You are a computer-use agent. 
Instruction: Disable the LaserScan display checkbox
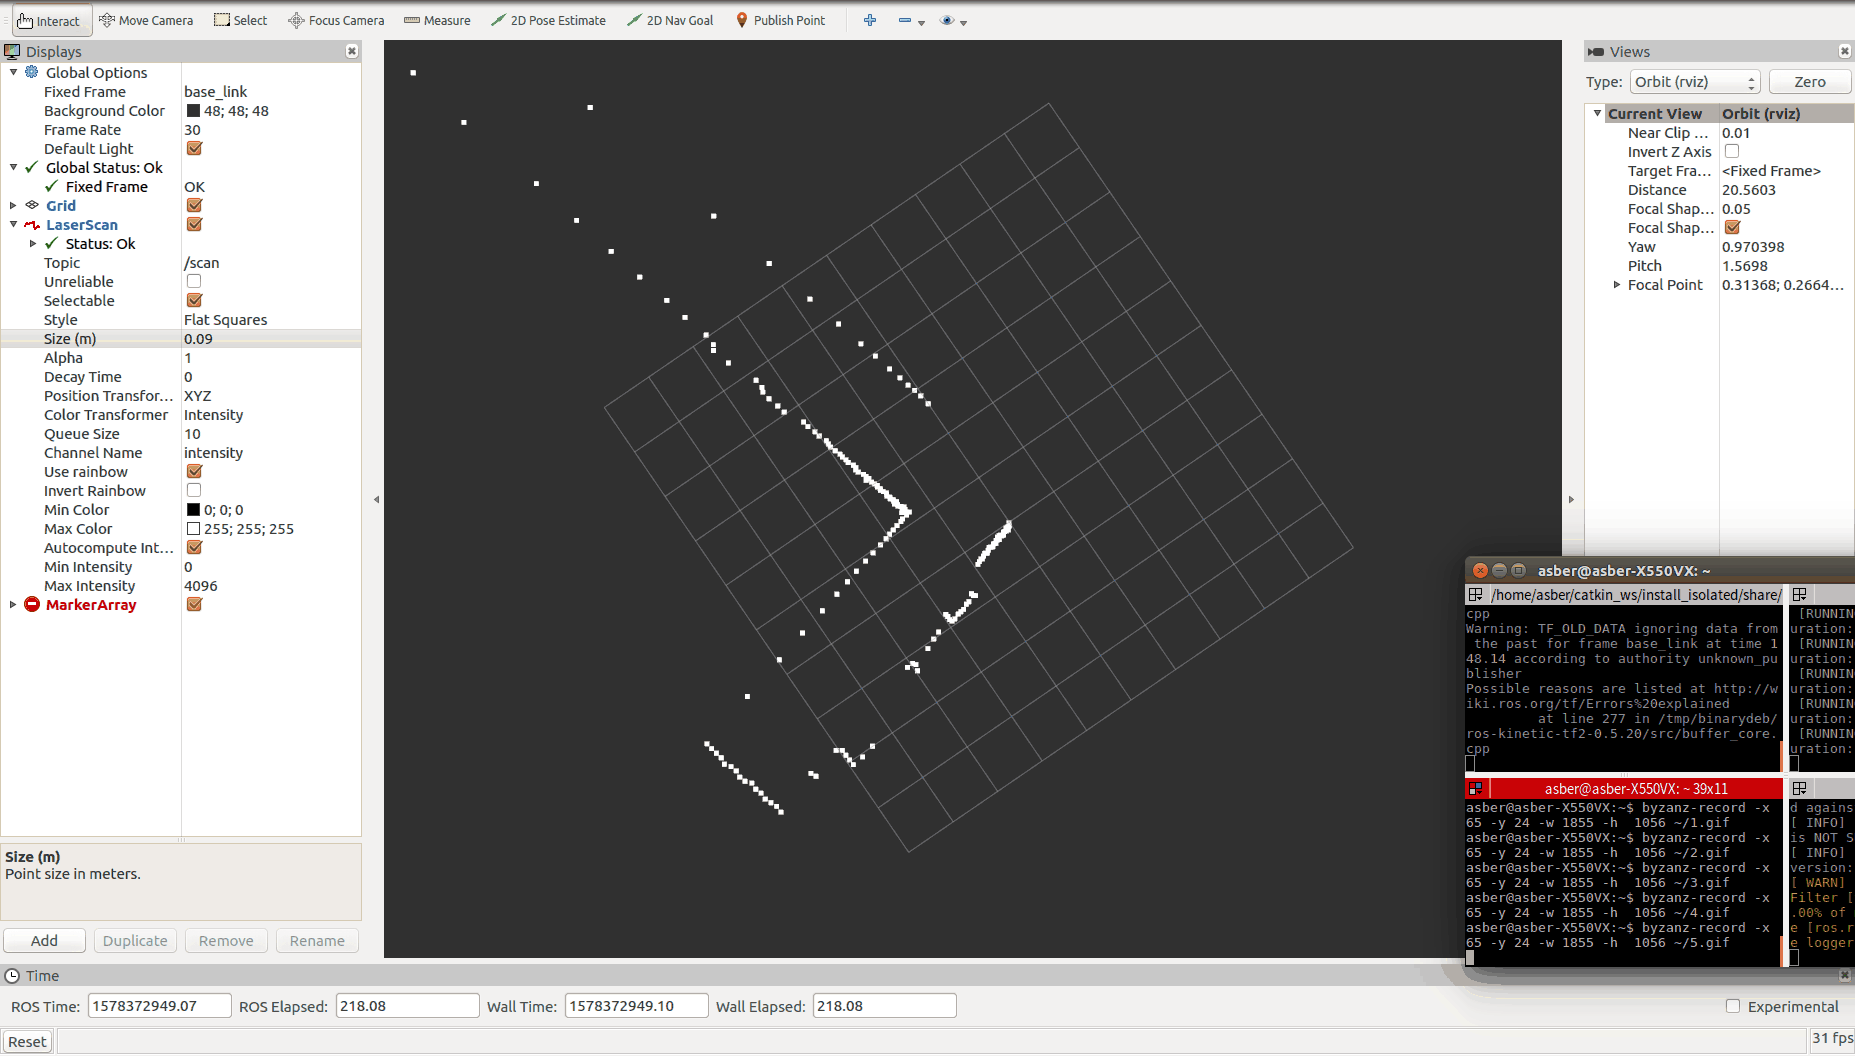[194, 224]
